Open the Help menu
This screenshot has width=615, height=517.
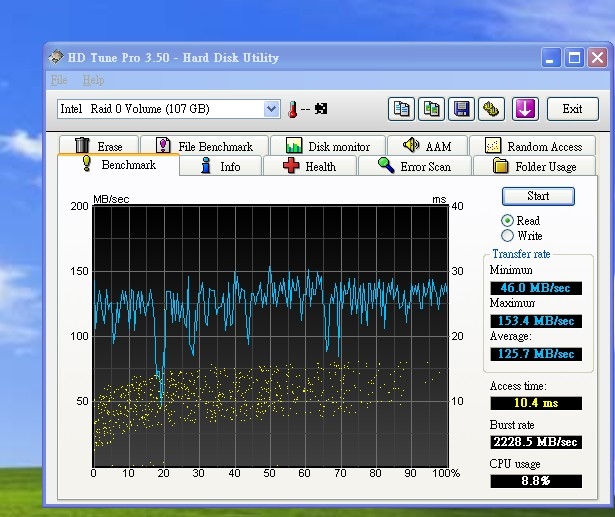coord(93,80)
